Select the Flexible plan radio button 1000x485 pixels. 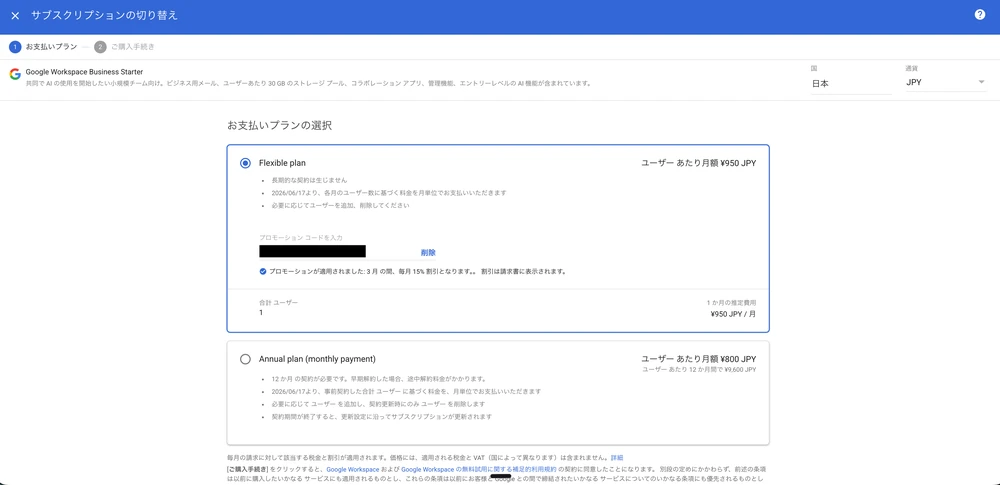[x=246, y=163]
